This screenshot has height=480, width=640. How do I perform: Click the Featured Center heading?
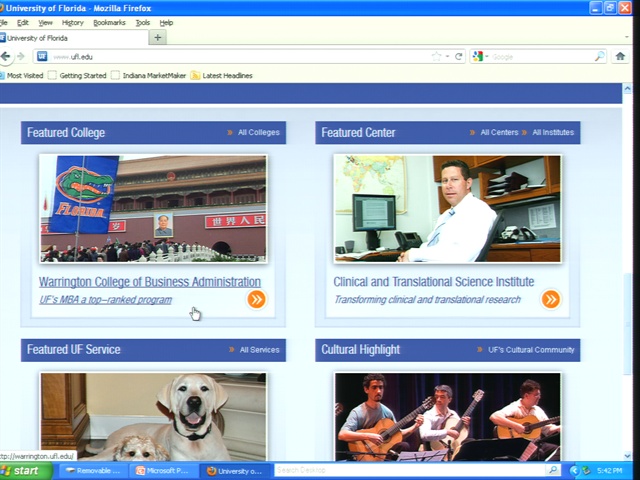358,133
